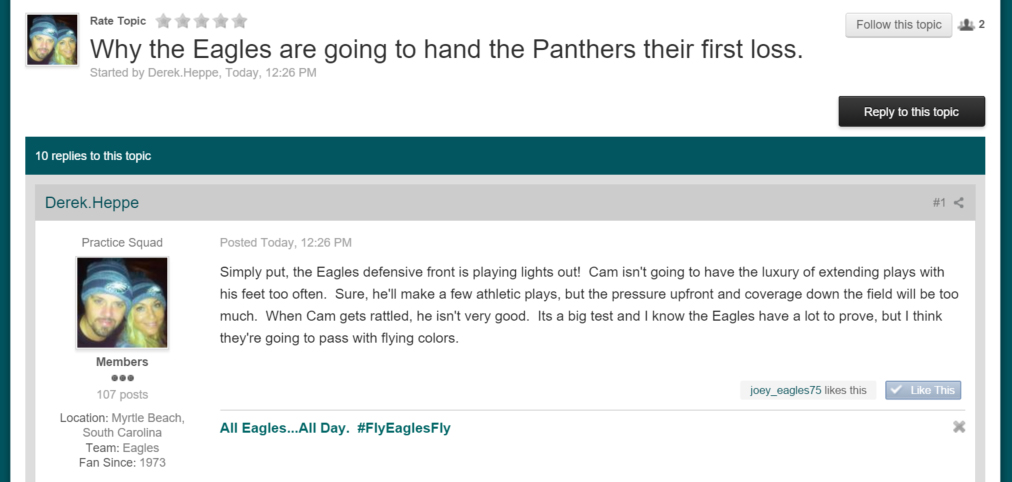The width and height of the screenshot is (1012, 482).
Task: Click the #FlyEaglesFly signature text
Action: (x=403, y=428)
